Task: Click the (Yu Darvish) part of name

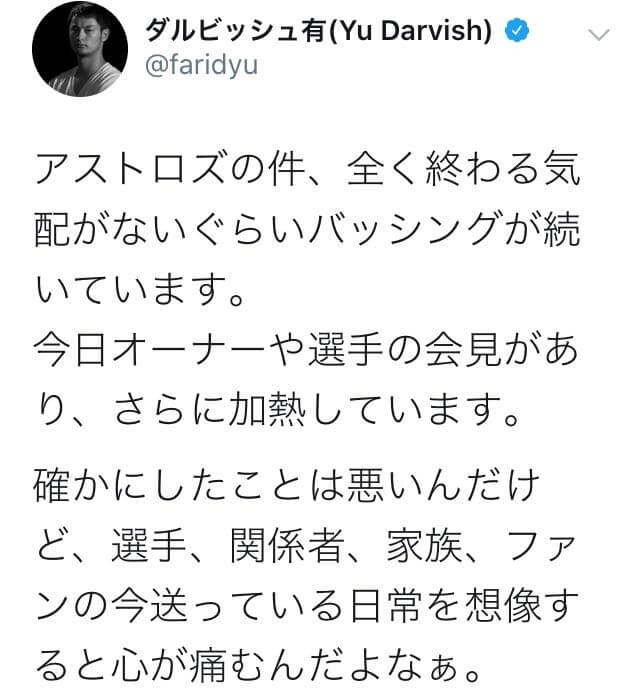Action: tap(409, 31)
